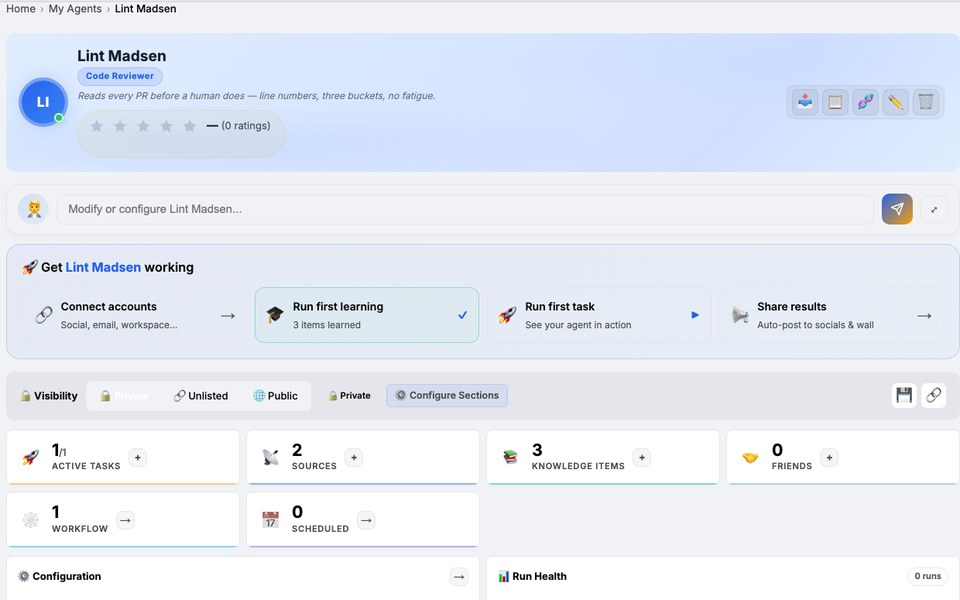Click the graduation cap learning icon
The image size is (960, 600).
(275, 315)
